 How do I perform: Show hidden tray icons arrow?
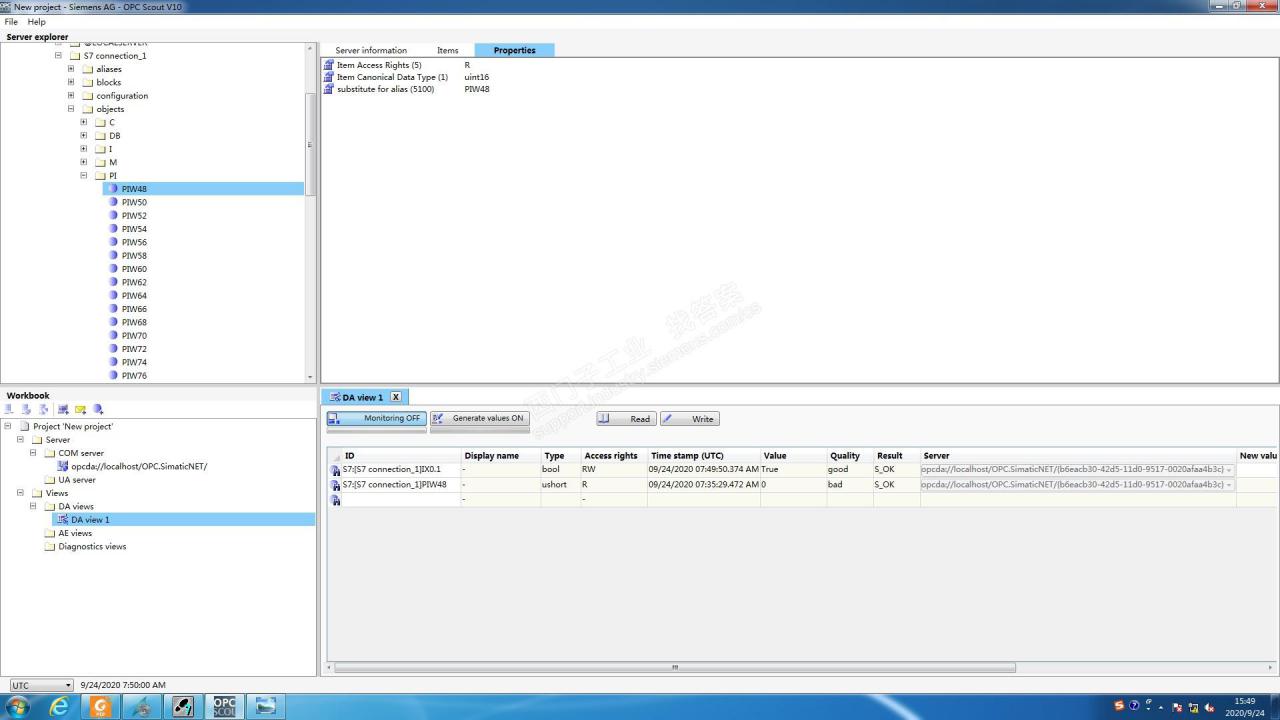point(1161,707)
